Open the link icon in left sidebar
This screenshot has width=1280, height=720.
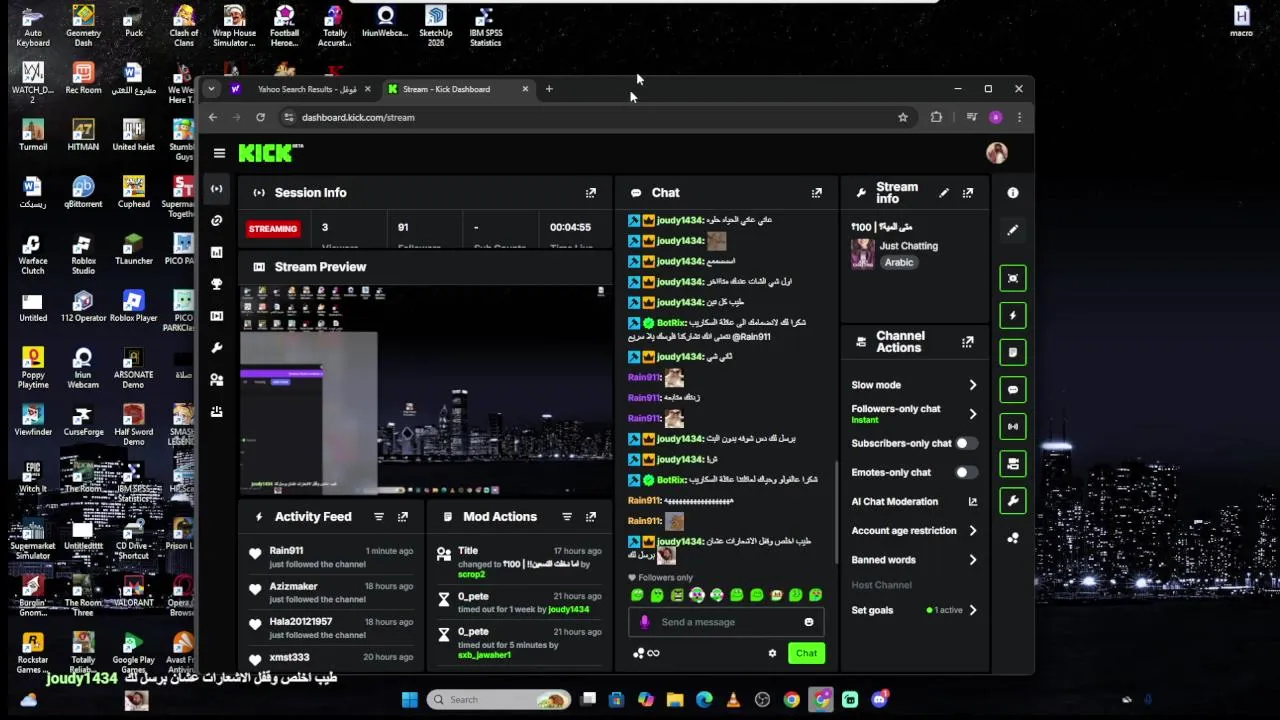pos(217,221)
